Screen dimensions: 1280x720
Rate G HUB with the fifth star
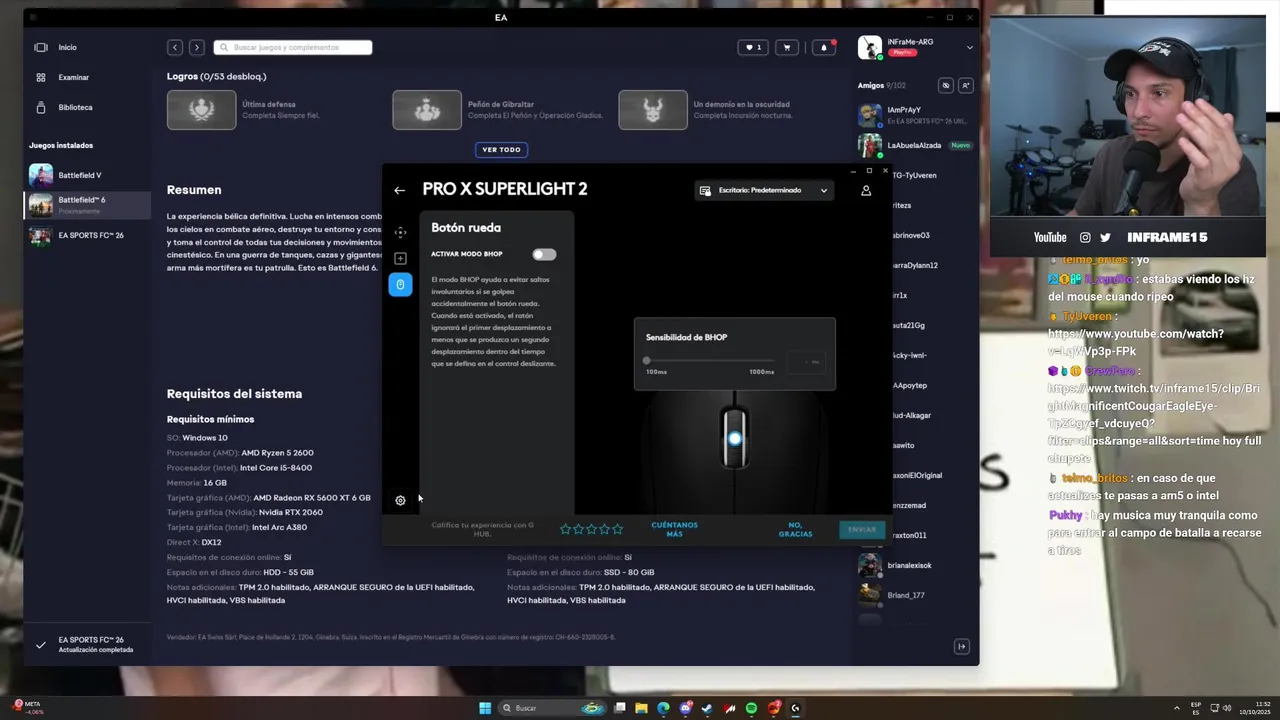[617, 529]
